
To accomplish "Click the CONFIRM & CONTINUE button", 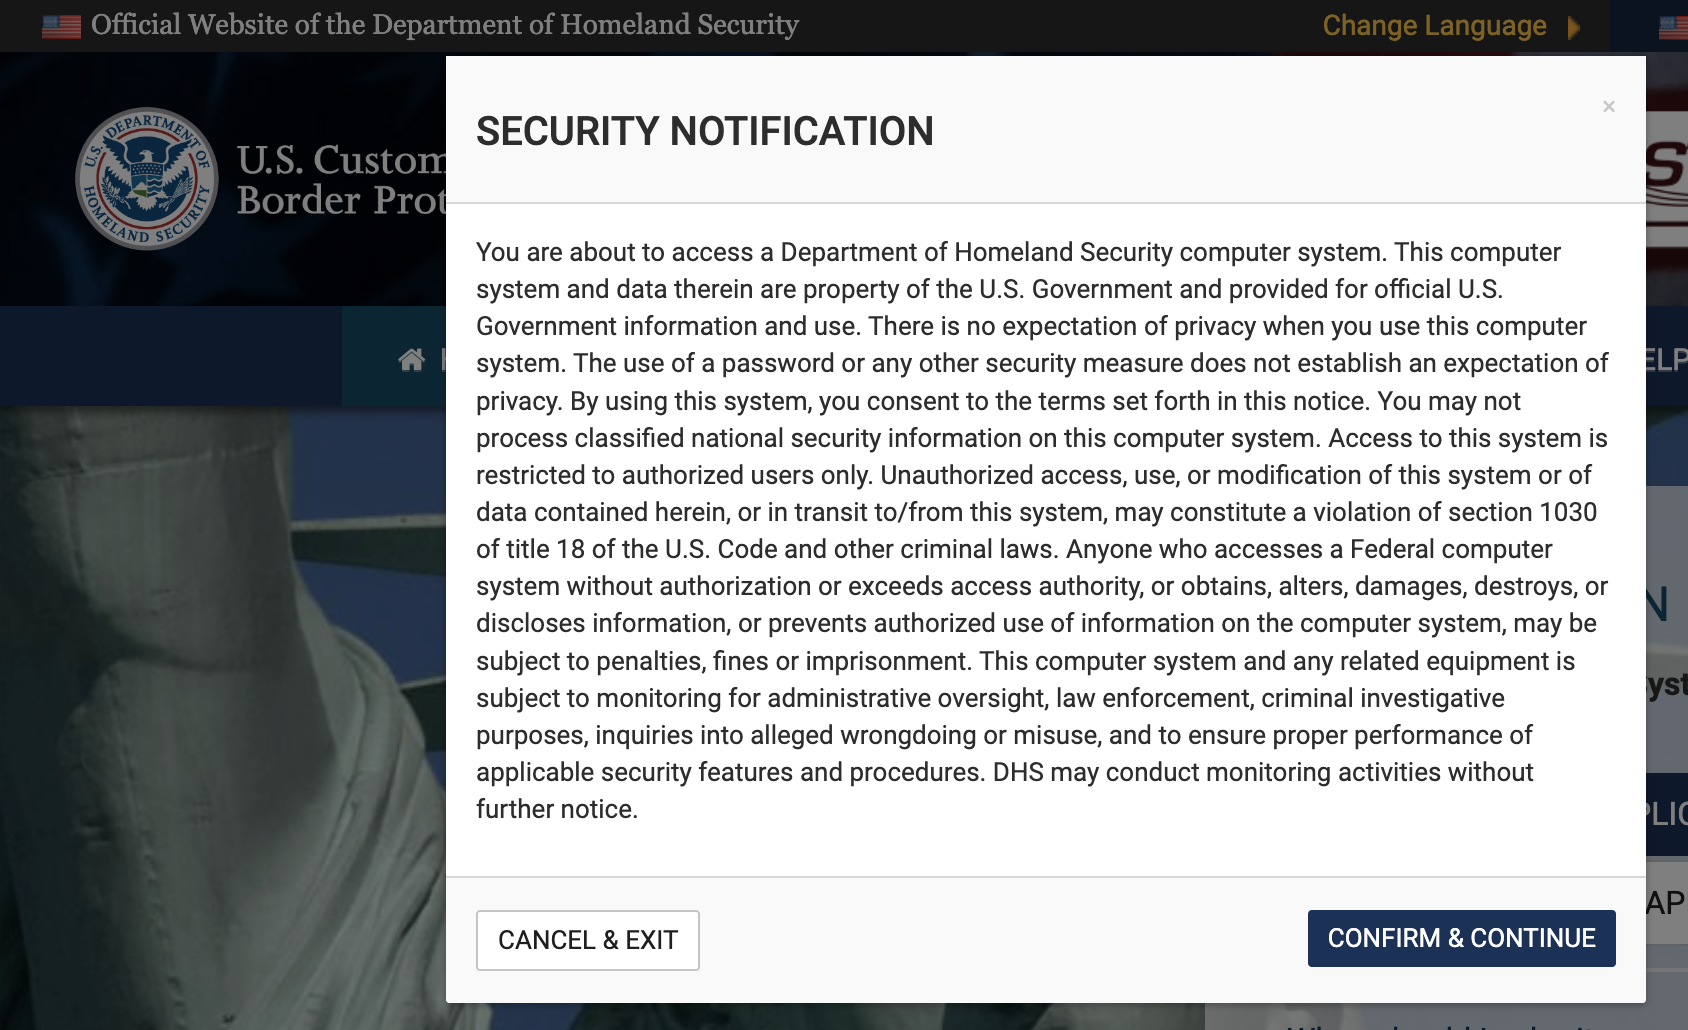I will click(x=1461, y=938).
